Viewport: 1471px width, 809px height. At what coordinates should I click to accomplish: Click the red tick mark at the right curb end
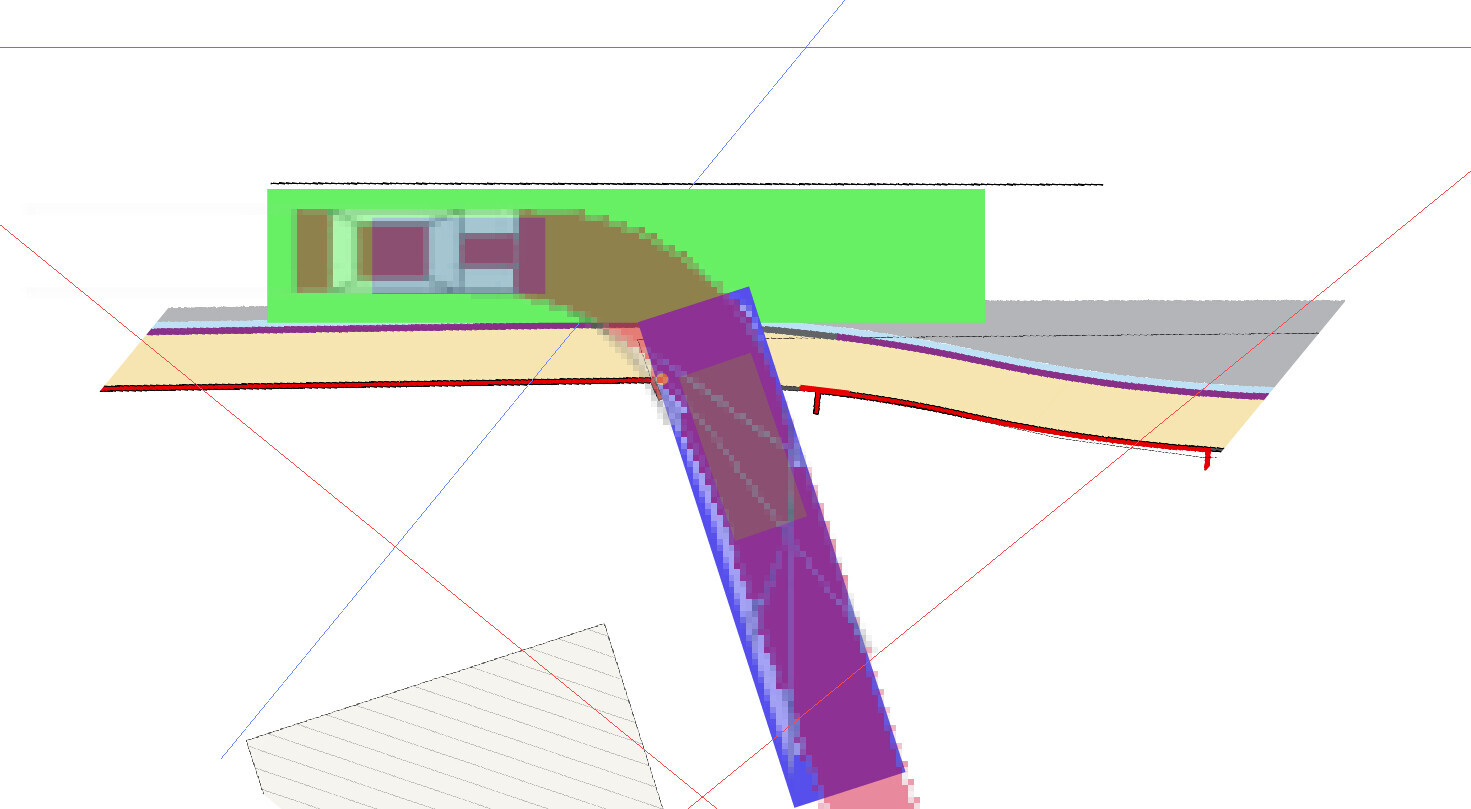[1207, 460]
